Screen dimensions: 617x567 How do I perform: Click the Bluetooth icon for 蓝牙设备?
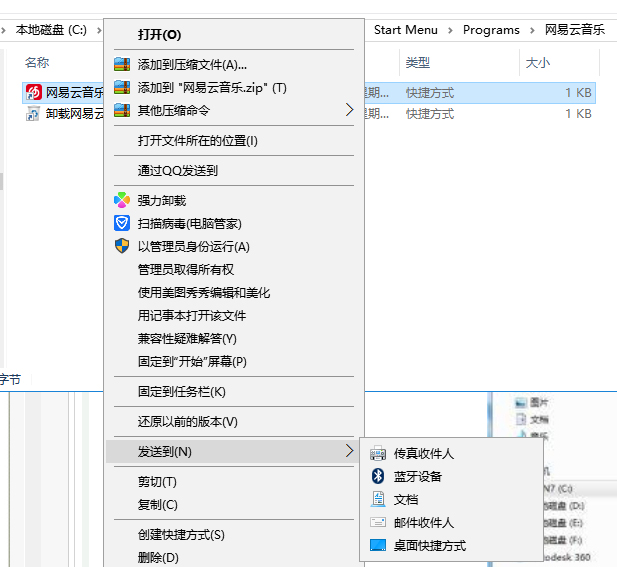tap(378, 476)
